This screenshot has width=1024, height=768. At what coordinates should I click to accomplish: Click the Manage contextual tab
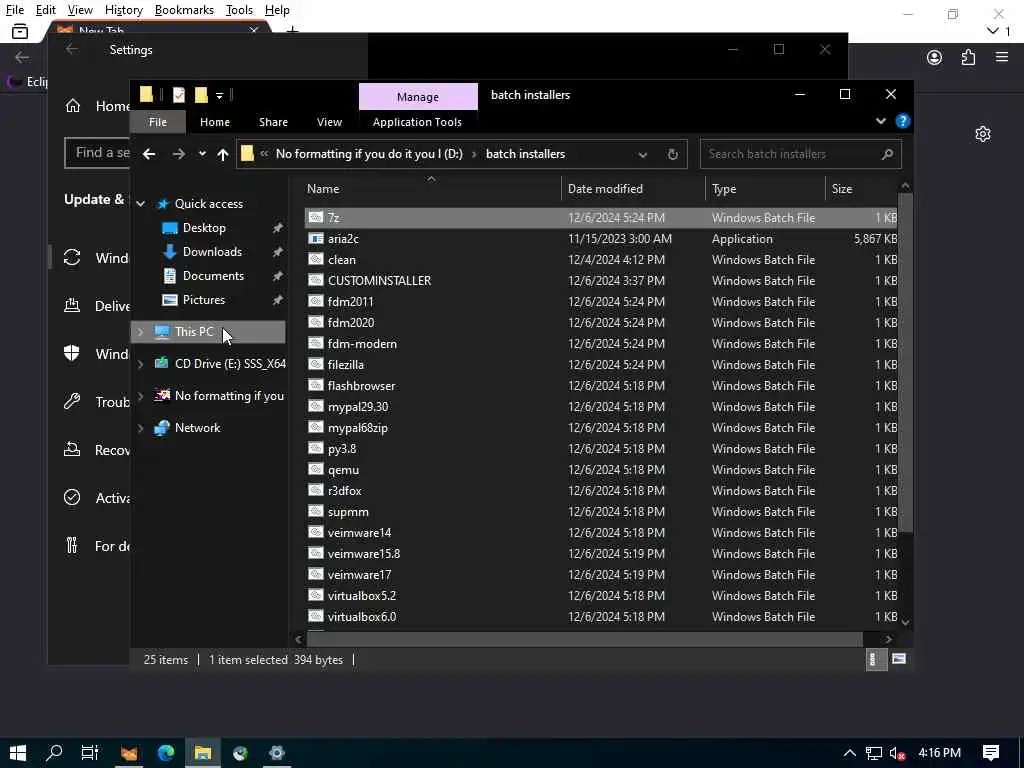click(x=418, y=97)
